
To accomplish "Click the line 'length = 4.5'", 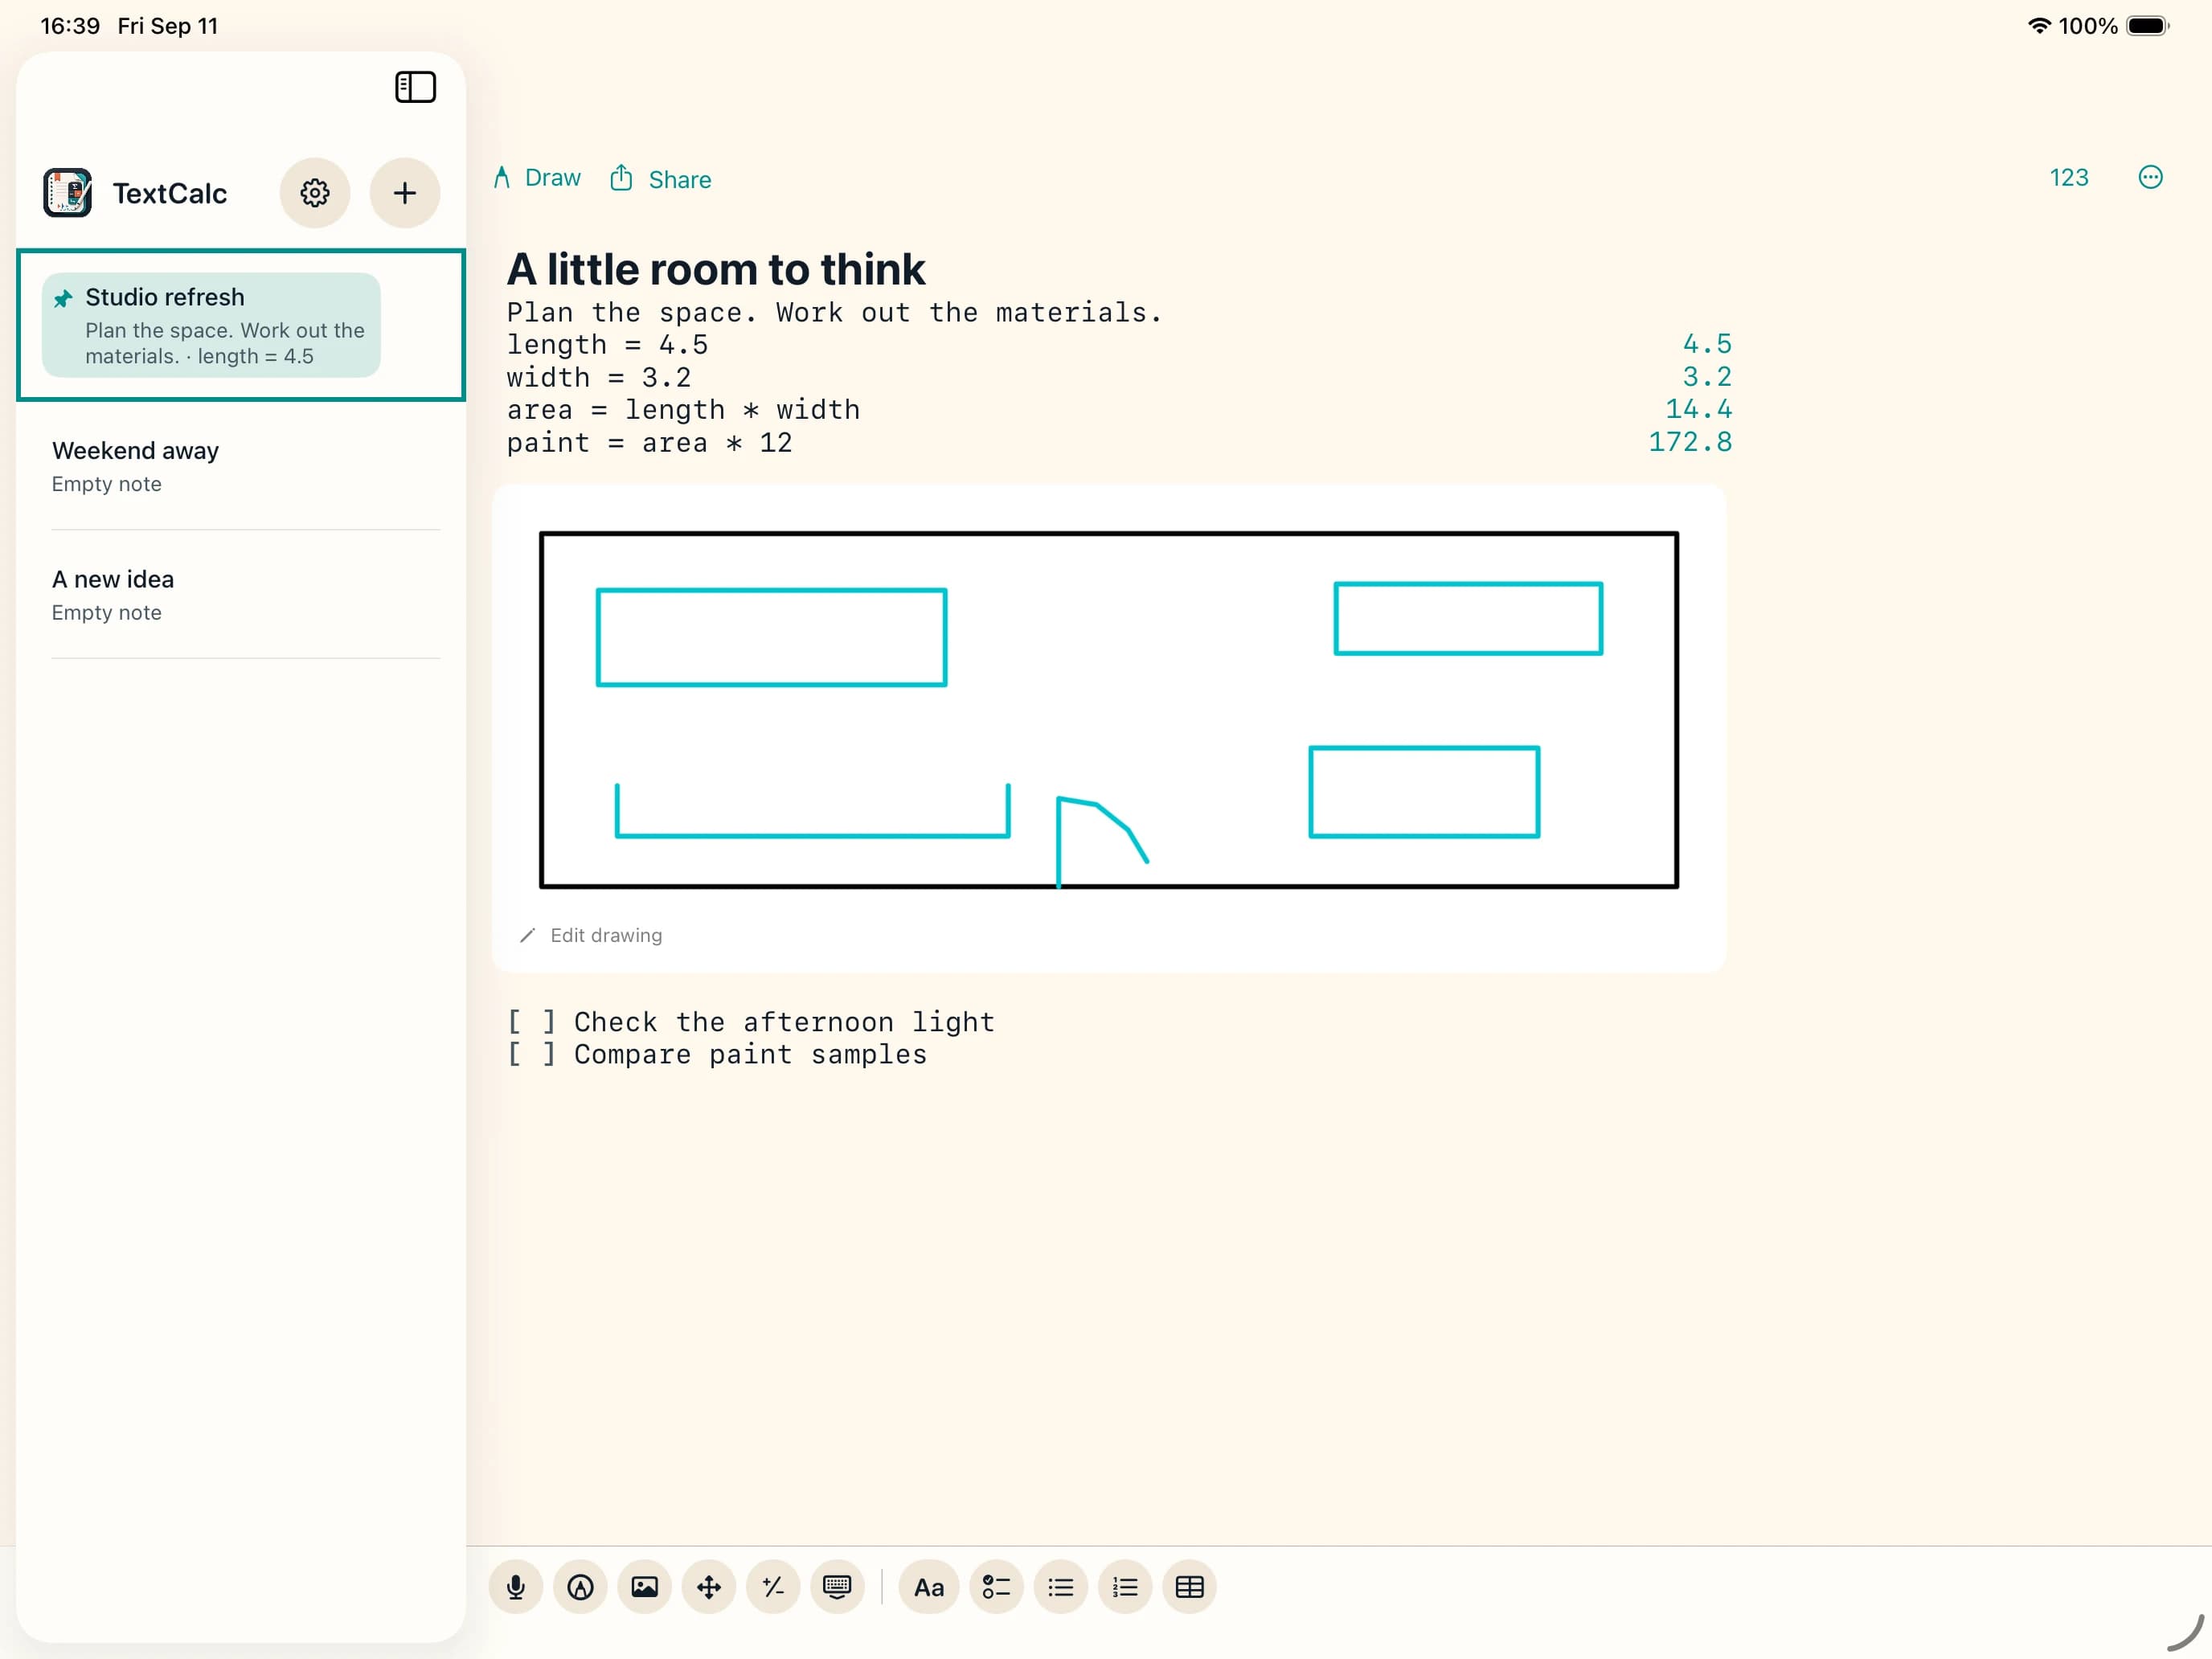I will tap(607, 345).
